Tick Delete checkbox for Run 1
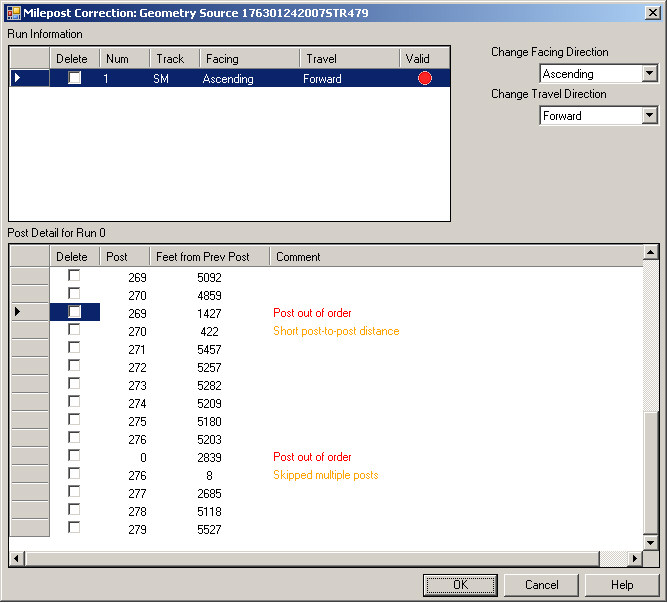 [74, 79]
